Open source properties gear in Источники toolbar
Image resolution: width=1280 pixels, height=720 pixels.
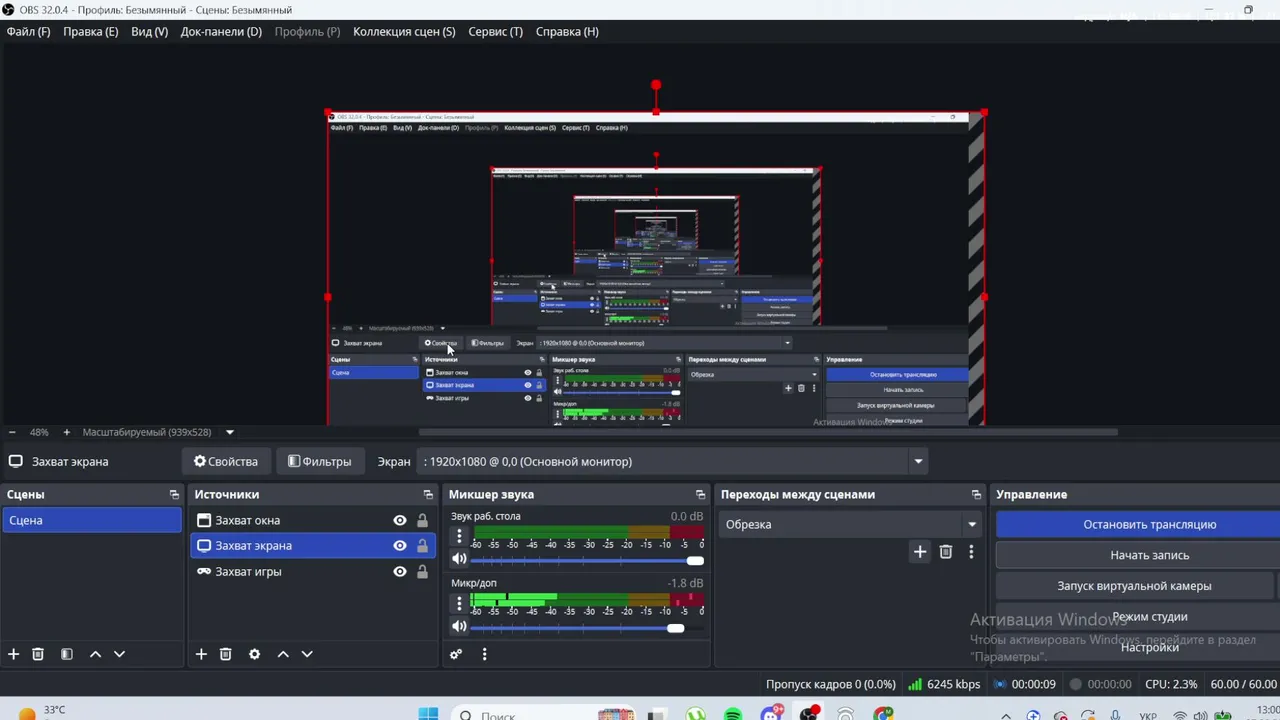click(254, 654)
